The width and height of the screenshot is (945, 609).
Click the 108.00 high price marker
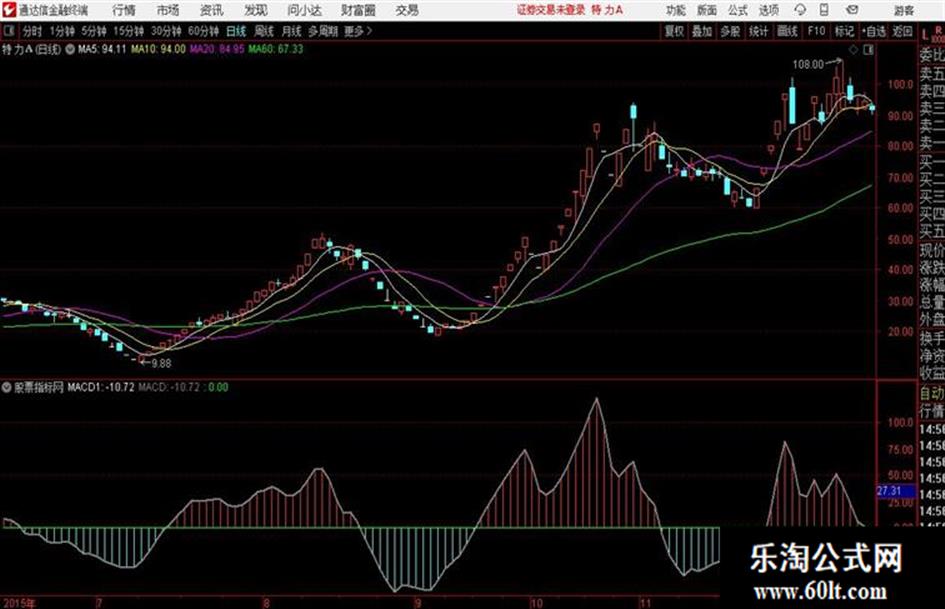click(x=808, y=64)
